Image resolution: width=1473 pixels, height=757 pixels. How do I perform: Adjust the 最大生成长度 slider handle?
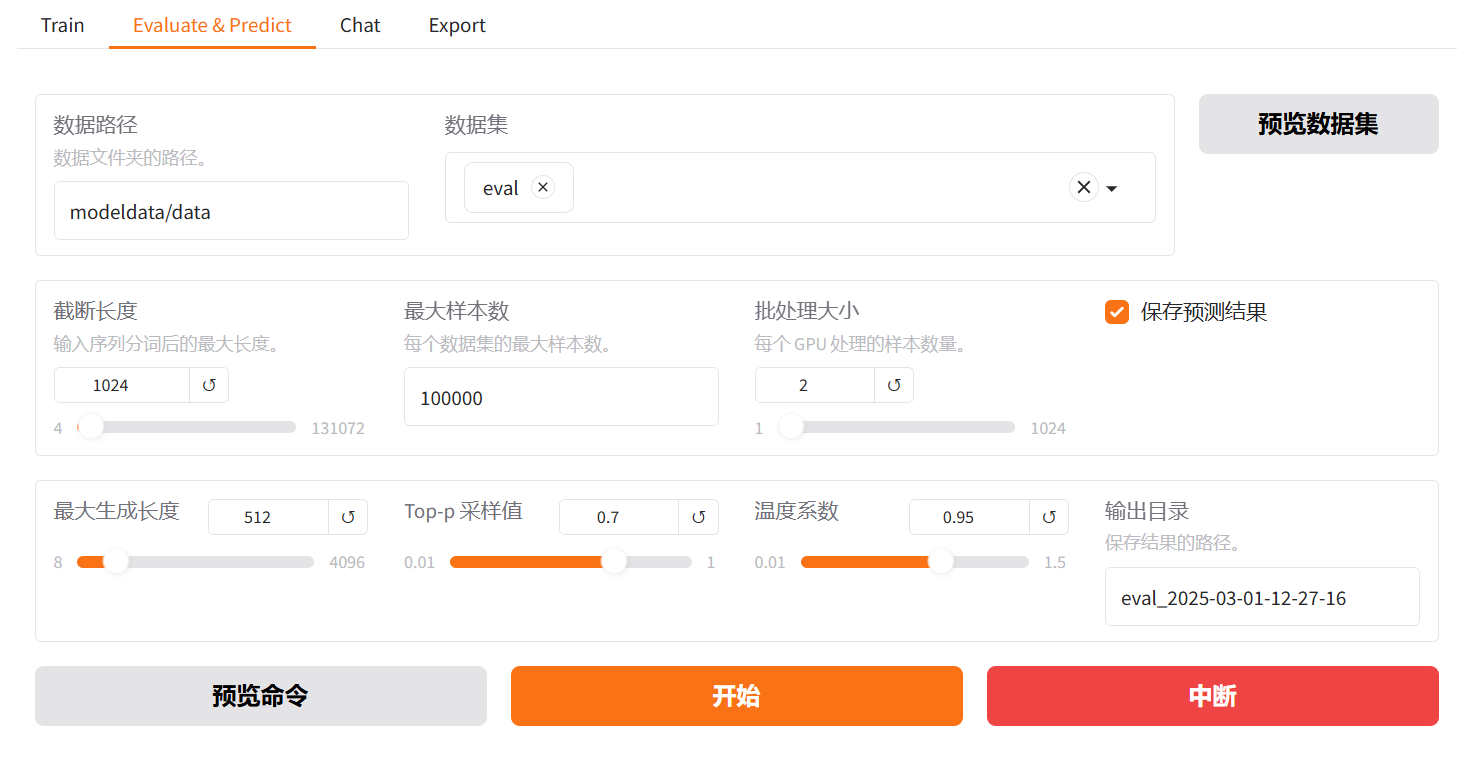(x=116, y=562)
